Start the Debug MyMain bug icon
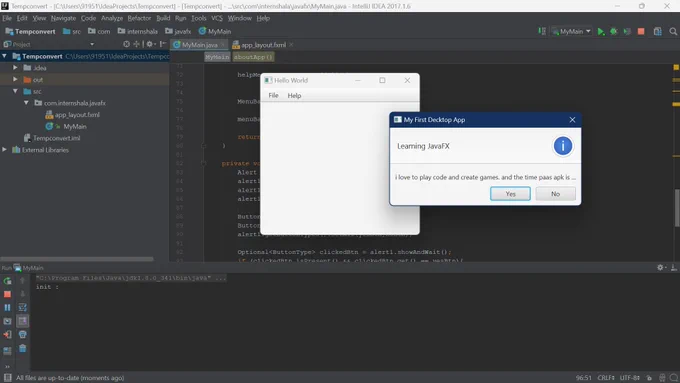This screenshot has height=383, width=680. point(614,32)
